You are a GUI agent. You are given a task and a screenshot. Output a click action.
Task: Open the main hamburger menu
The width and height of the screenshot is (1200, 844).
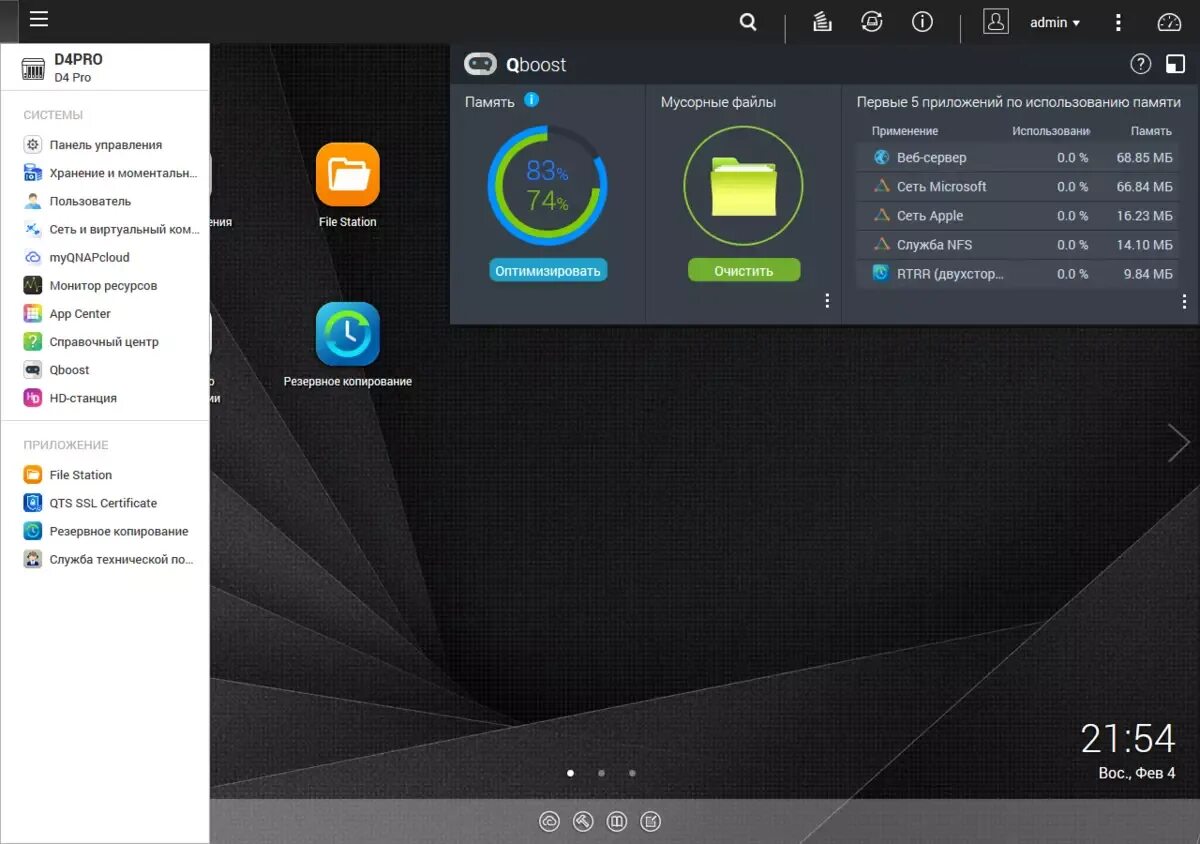(38, 19)
